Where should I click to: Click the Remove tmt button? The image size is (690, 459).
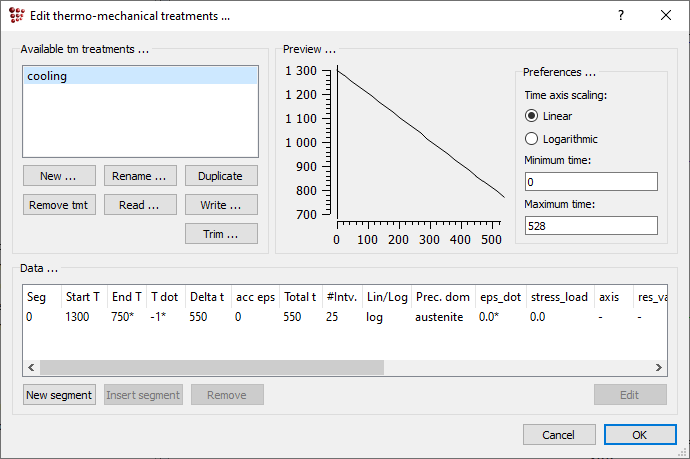59,205
